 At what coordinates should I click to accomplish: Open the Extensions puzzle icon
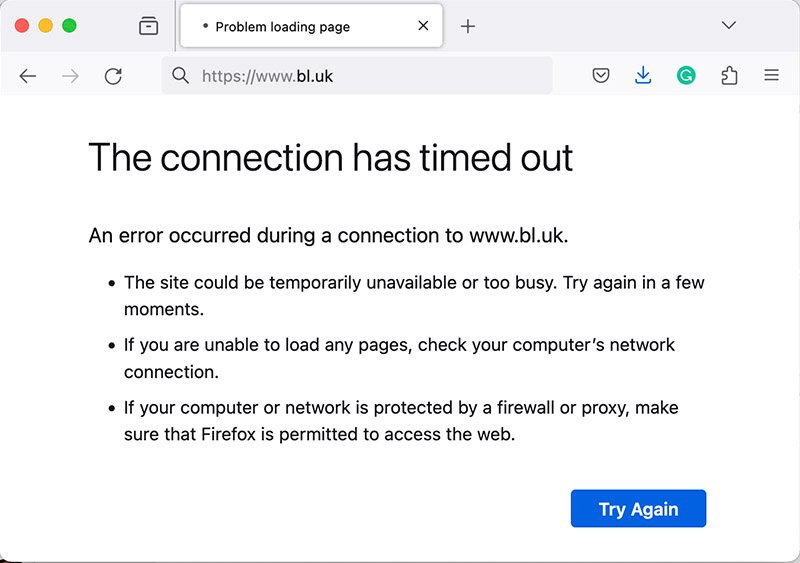(x=729, y=75)
